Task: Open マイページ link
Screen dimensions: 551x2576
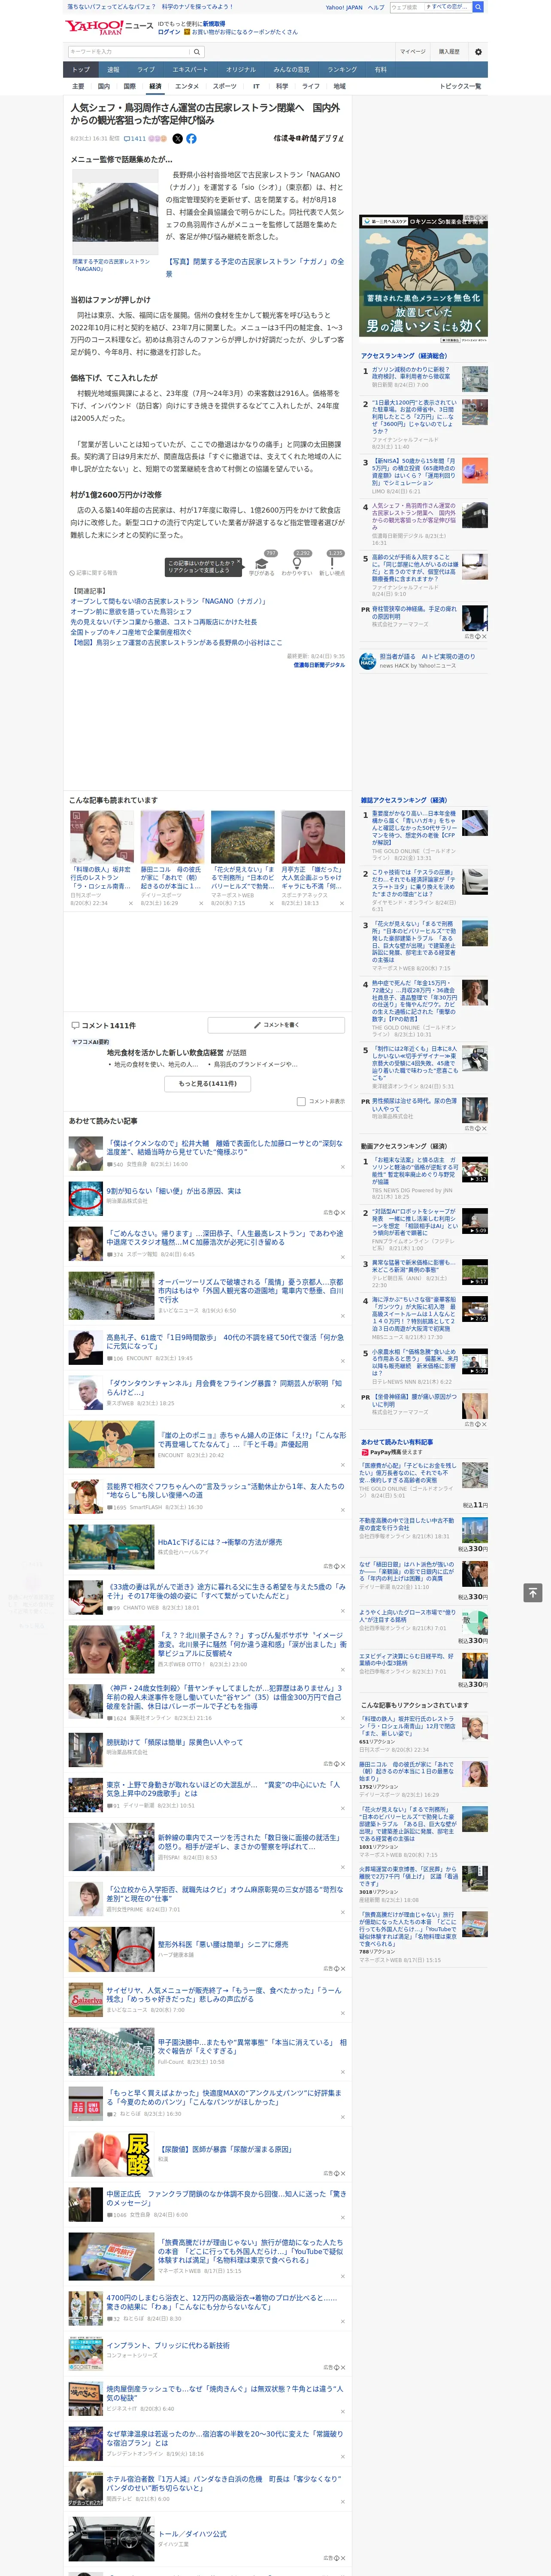Action: (x=413, y=52)
